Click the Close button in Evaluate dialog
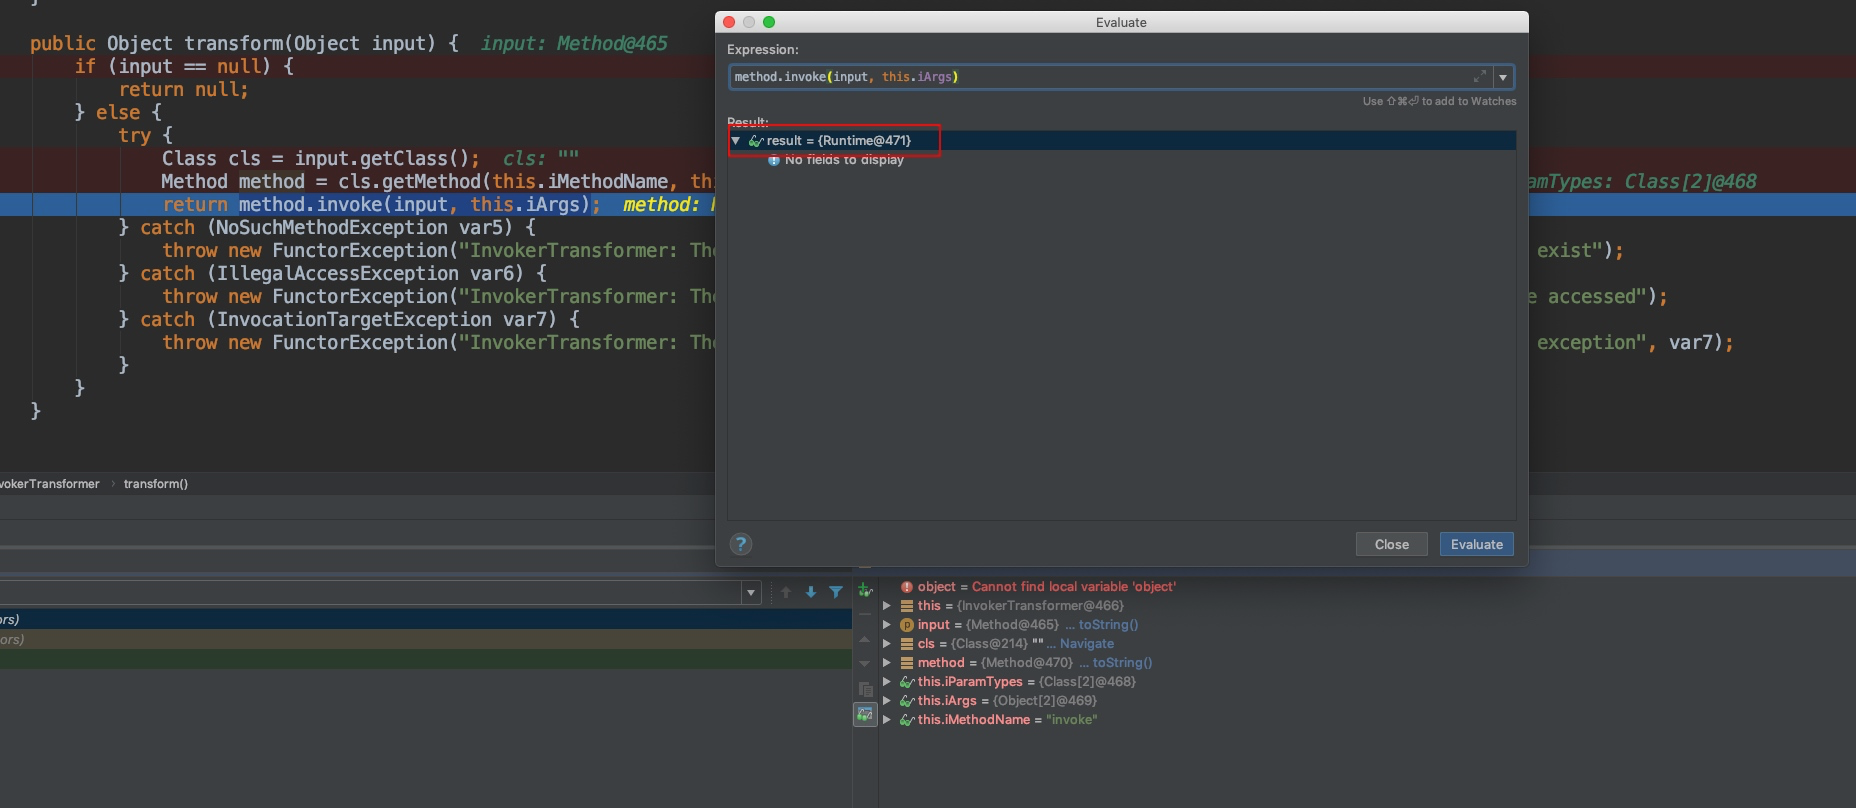This screenshot has height=808, width=1856. coord(1391,544)
